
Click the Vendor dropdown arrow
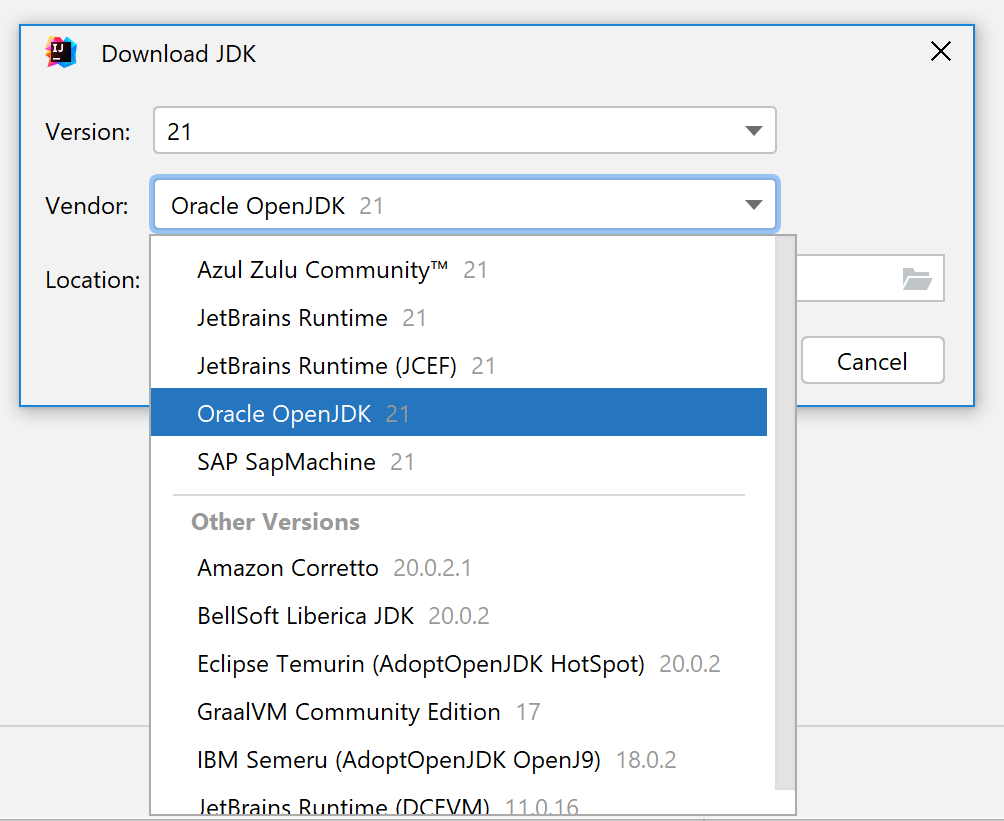tap(754, 205)
